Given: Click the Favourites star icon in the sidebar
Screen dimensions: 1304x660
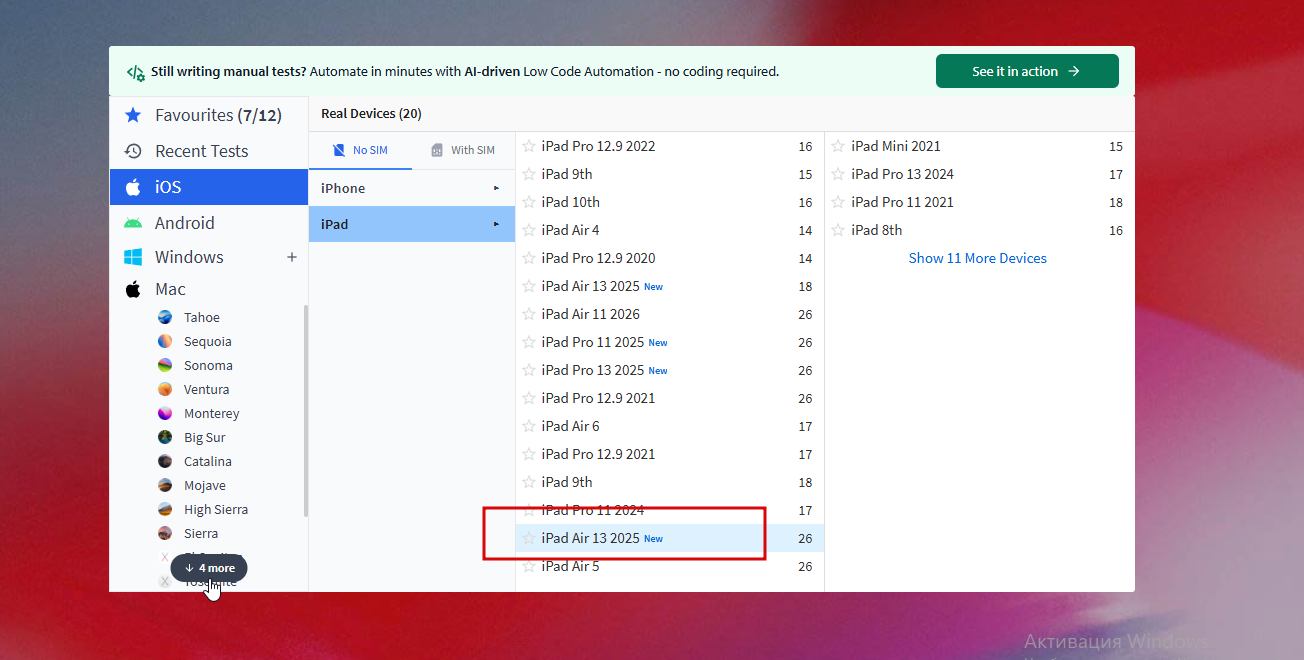Looking at the screenshot, I should coord(133,115).
